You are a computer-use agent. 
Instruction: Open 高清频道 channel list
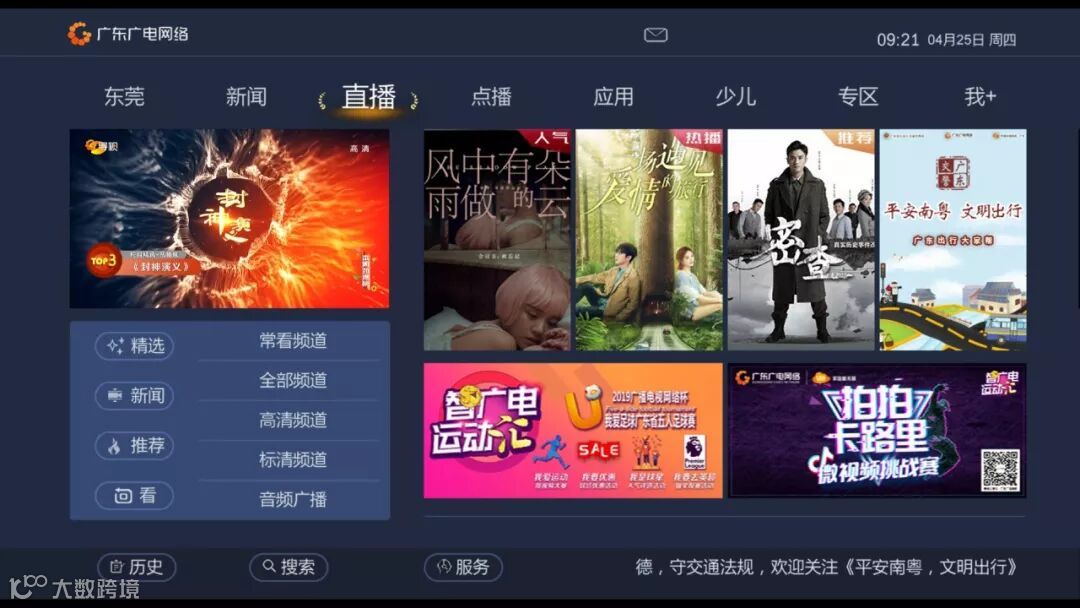point(293,420)
